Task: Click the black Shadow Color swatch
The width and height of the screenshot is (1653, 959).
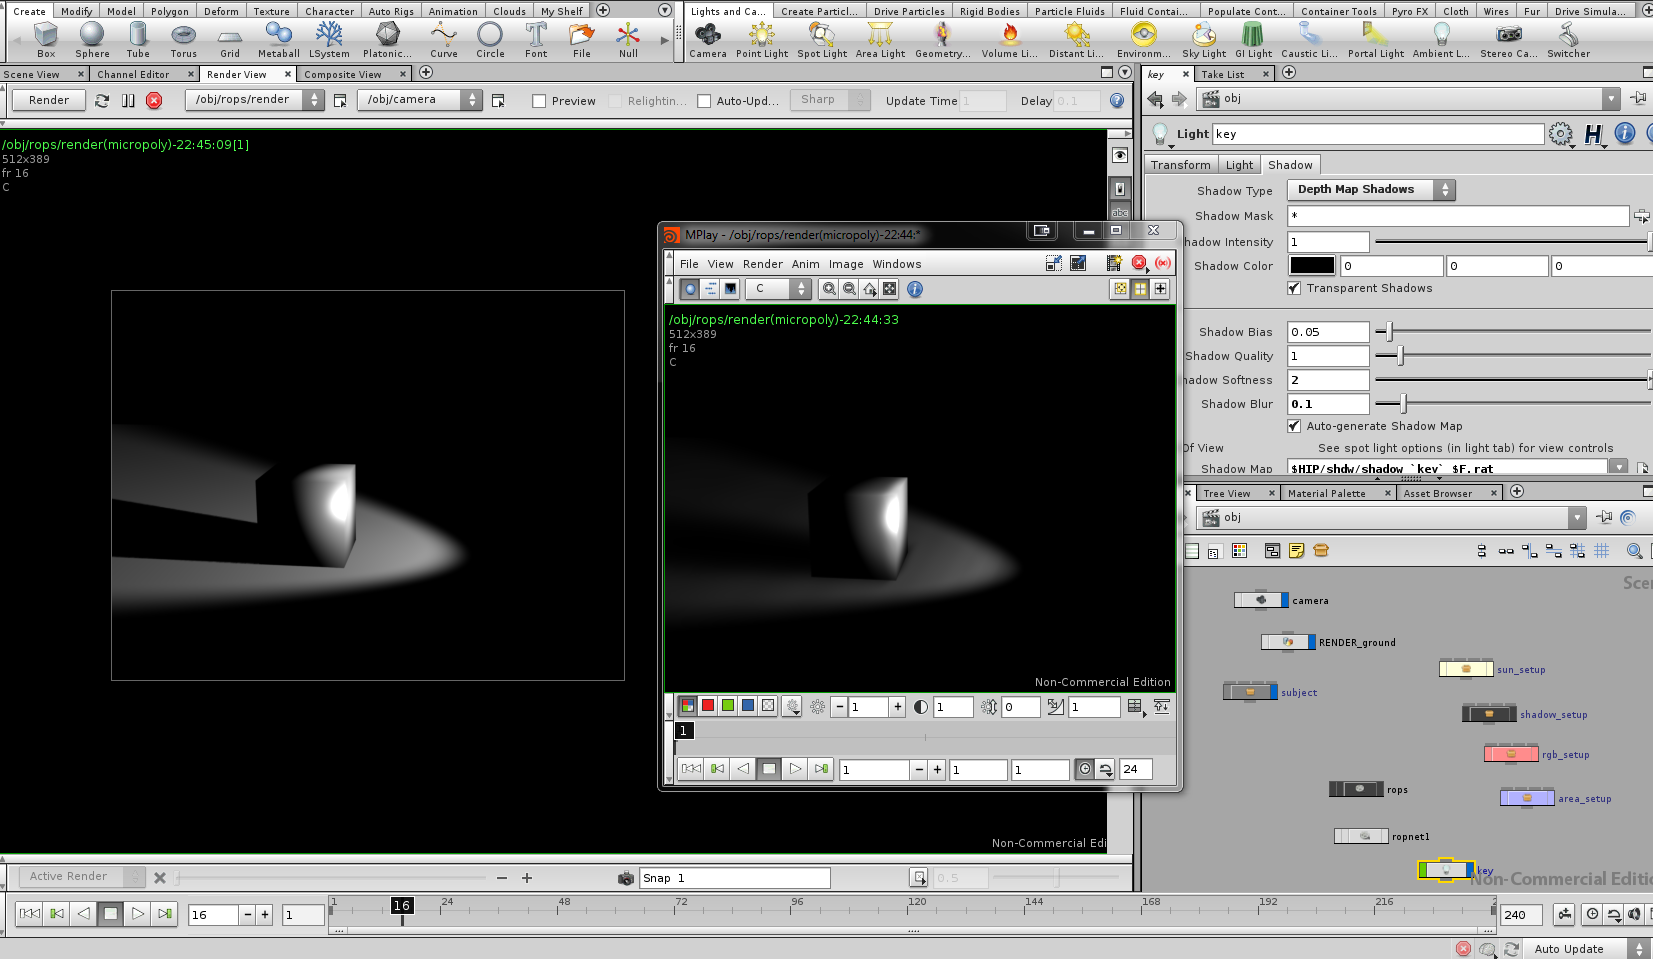Action: point(1312,266)
